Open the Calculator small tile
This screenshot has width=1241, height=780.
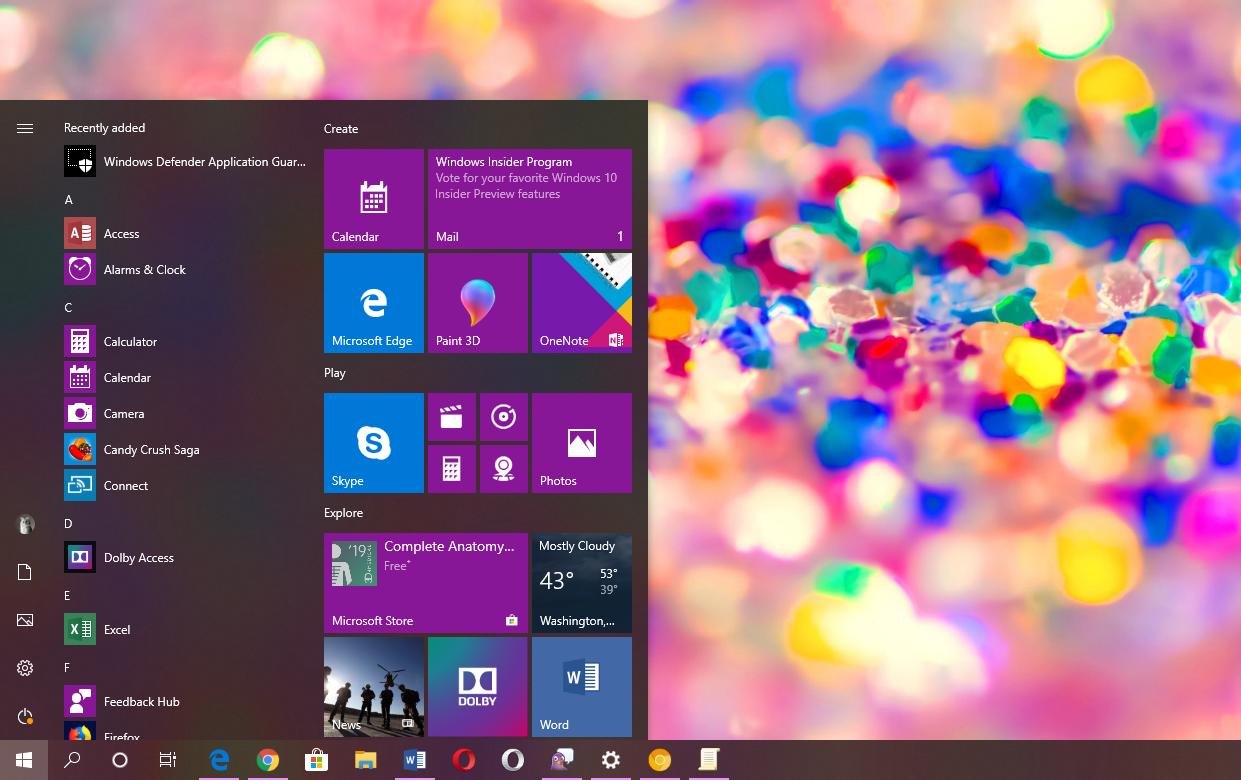[452, 469]
